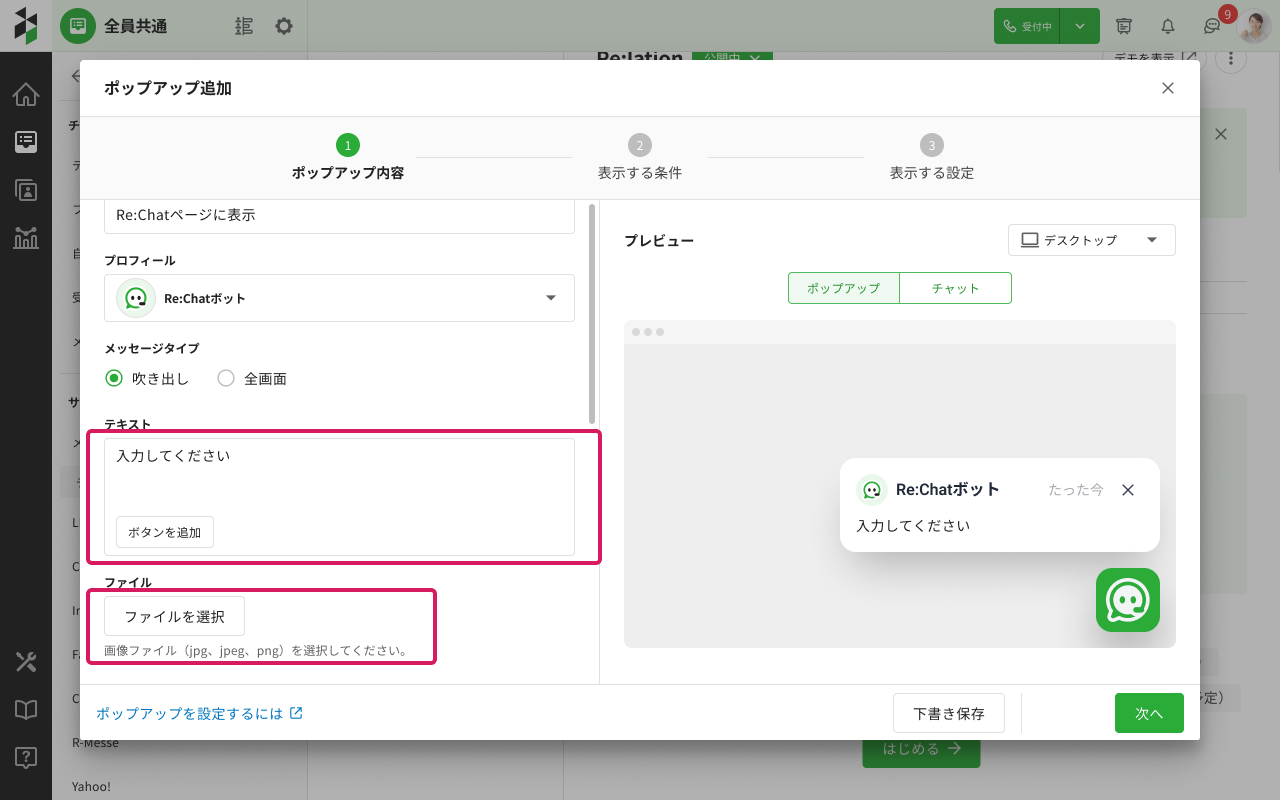Expand the 受付中 status dropdown arrow
Viewport: 1280px width, 800px height.
(x=1080, y=26)
